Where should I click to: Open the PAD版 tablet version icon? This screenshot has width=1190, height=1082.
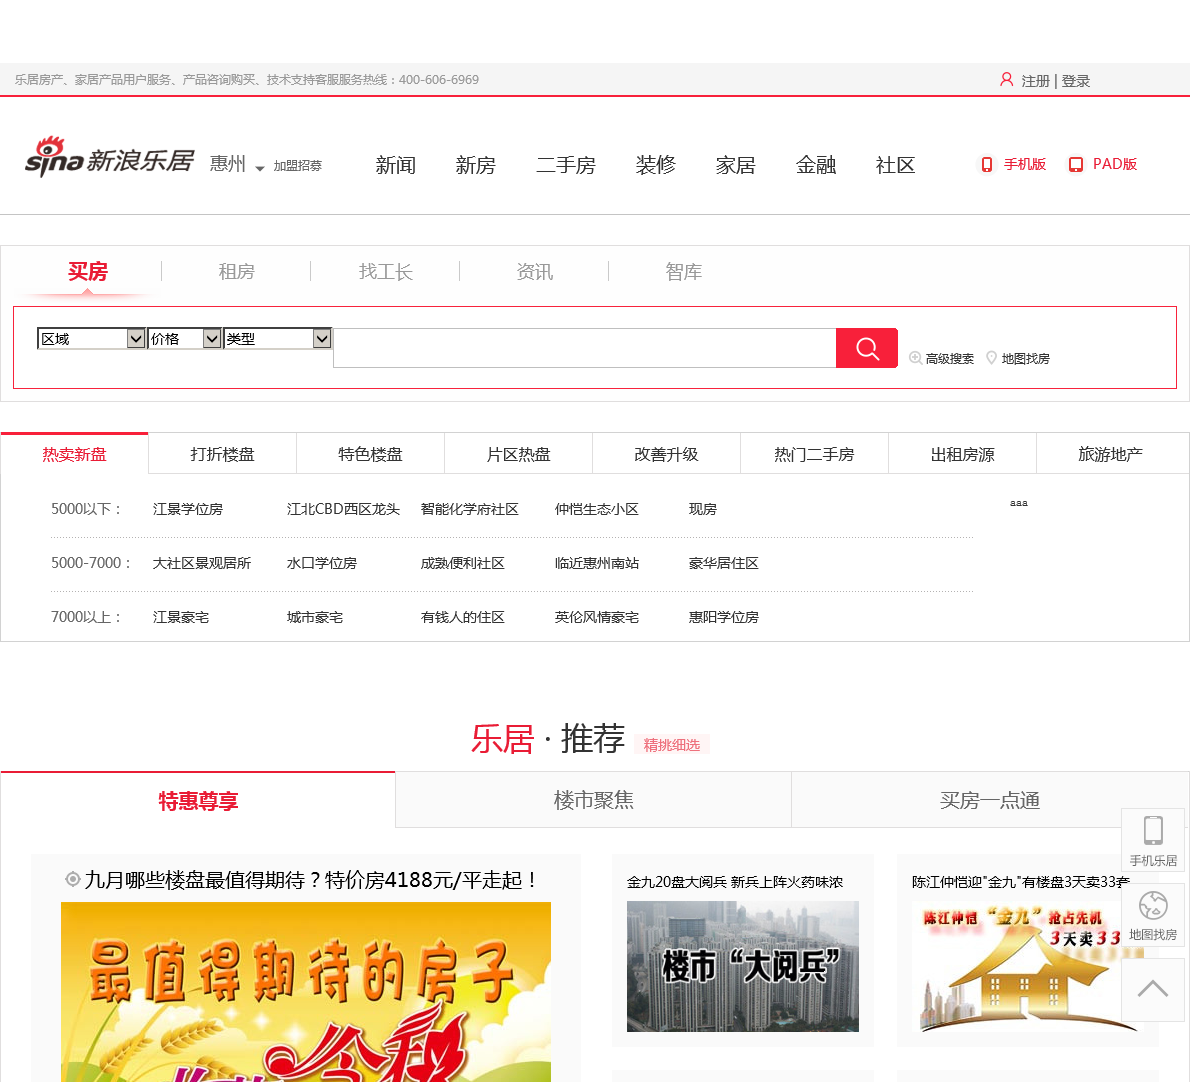click(1076, 165)
